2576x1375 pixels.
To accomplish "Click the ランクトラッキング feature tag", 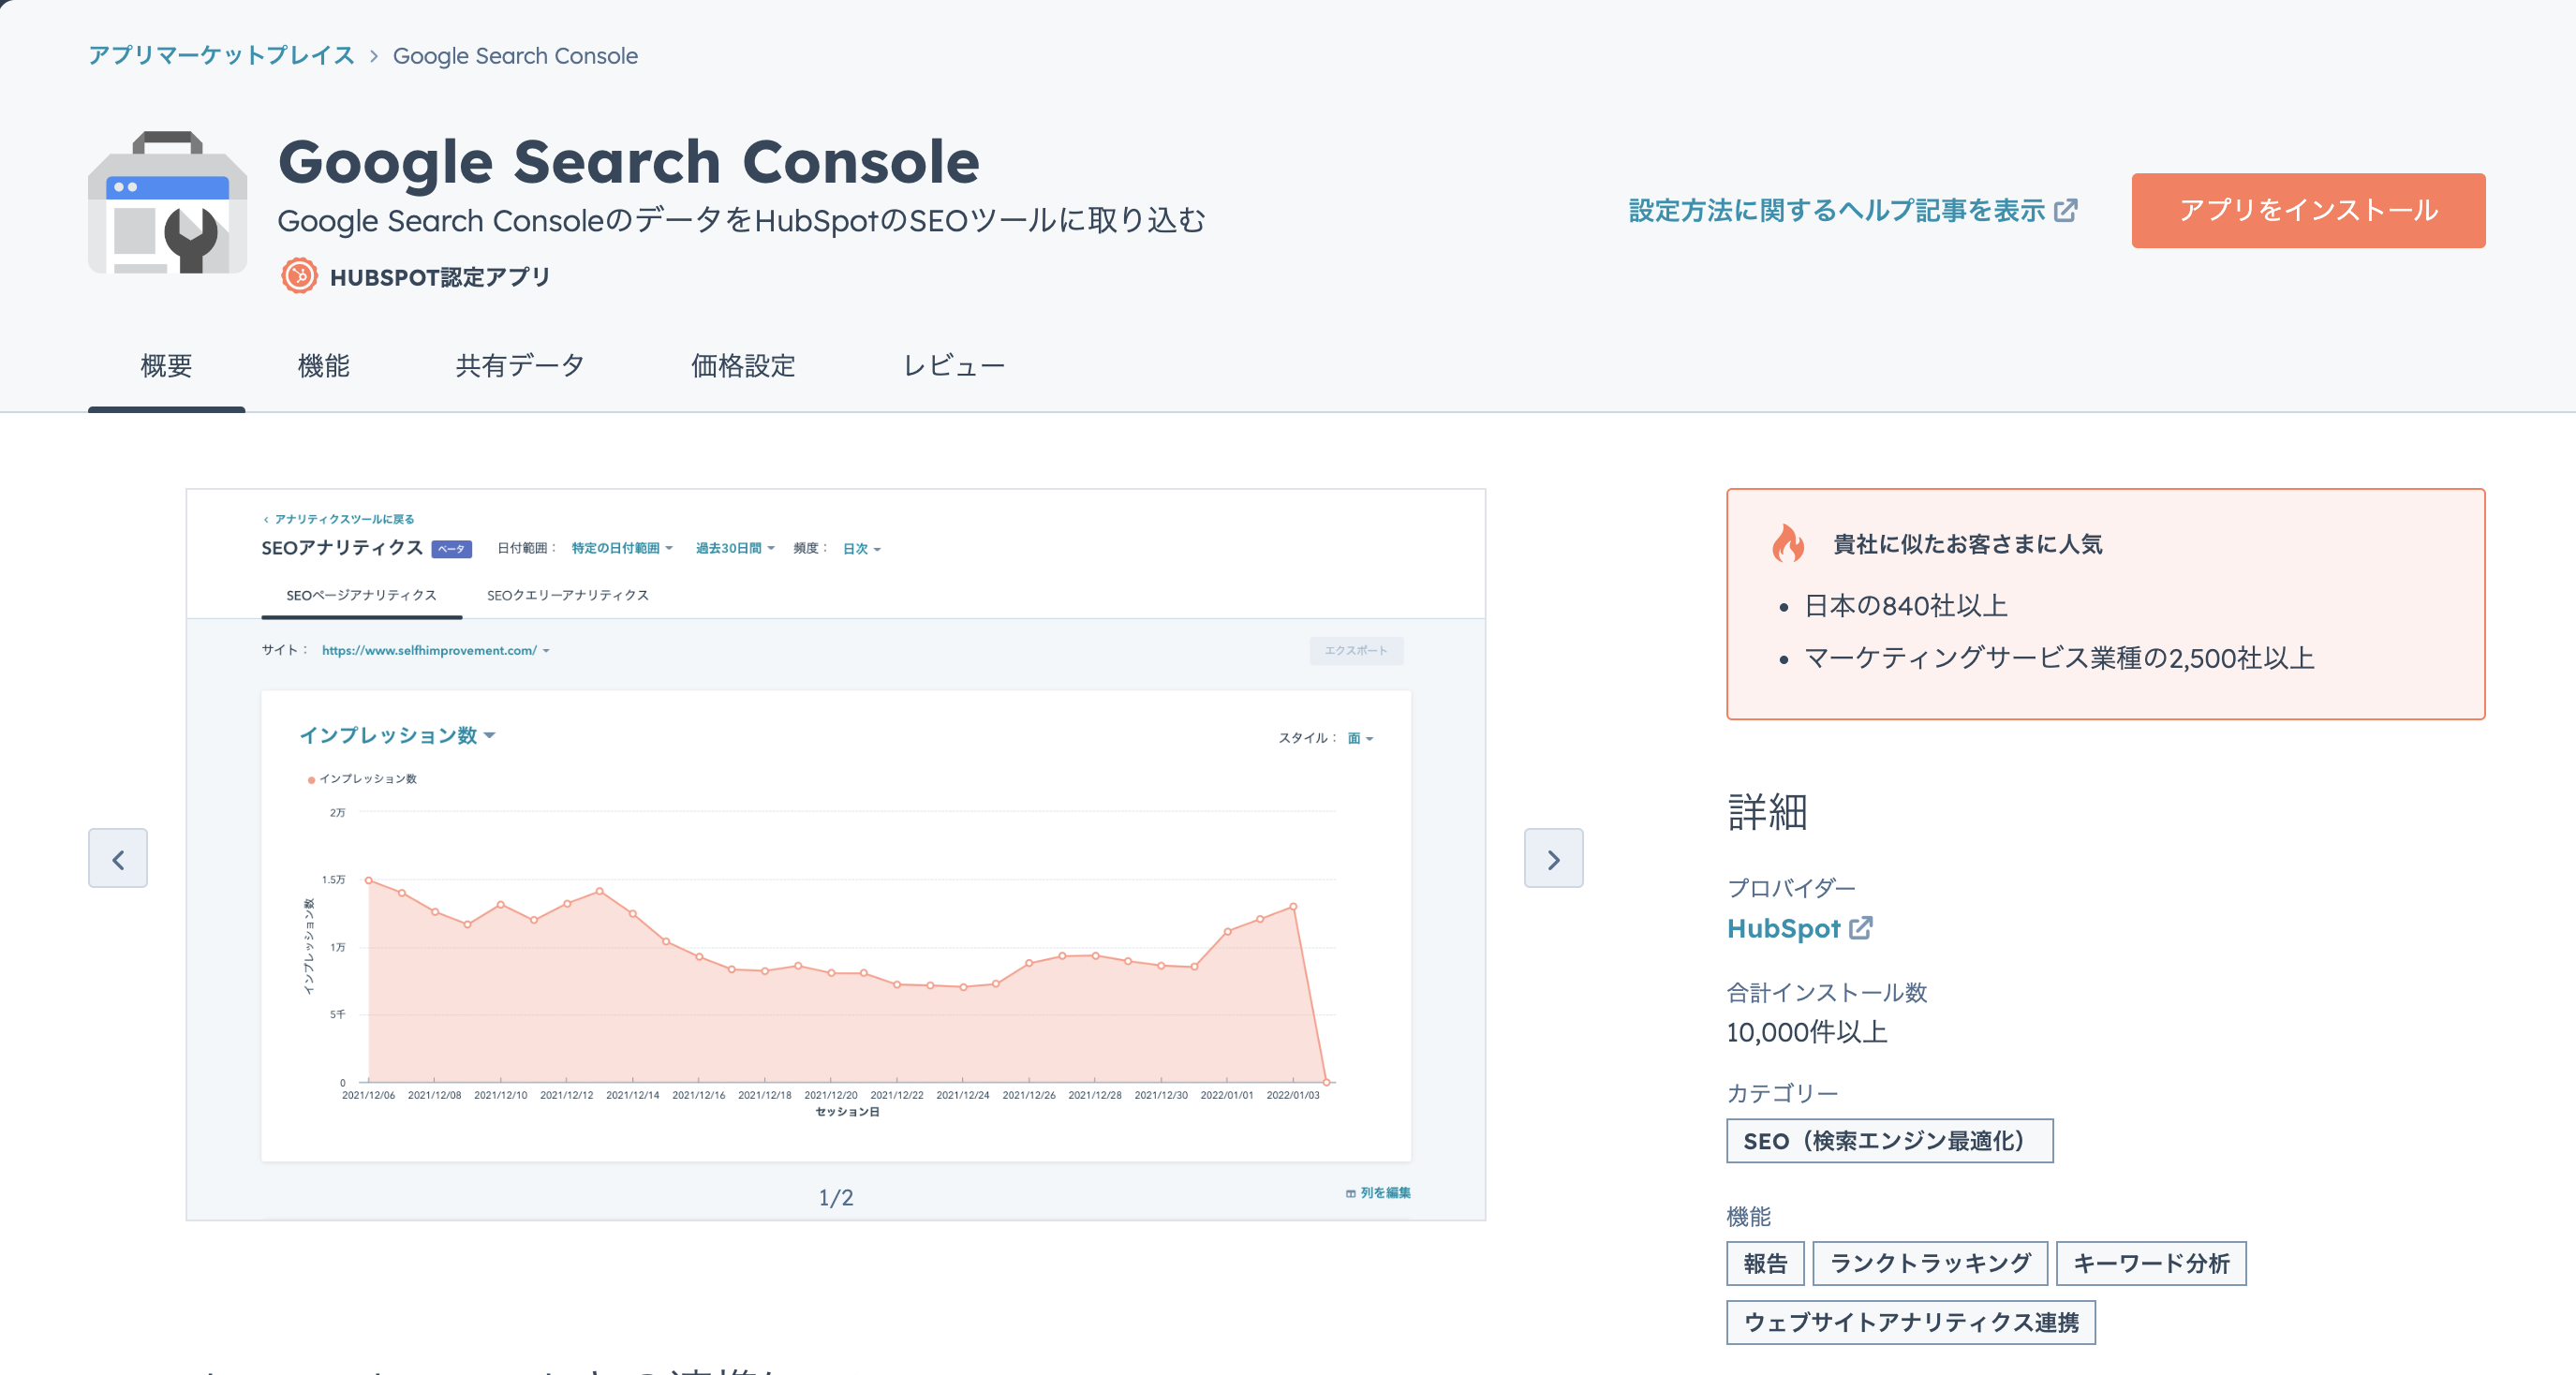I will pos(1930,1264).
